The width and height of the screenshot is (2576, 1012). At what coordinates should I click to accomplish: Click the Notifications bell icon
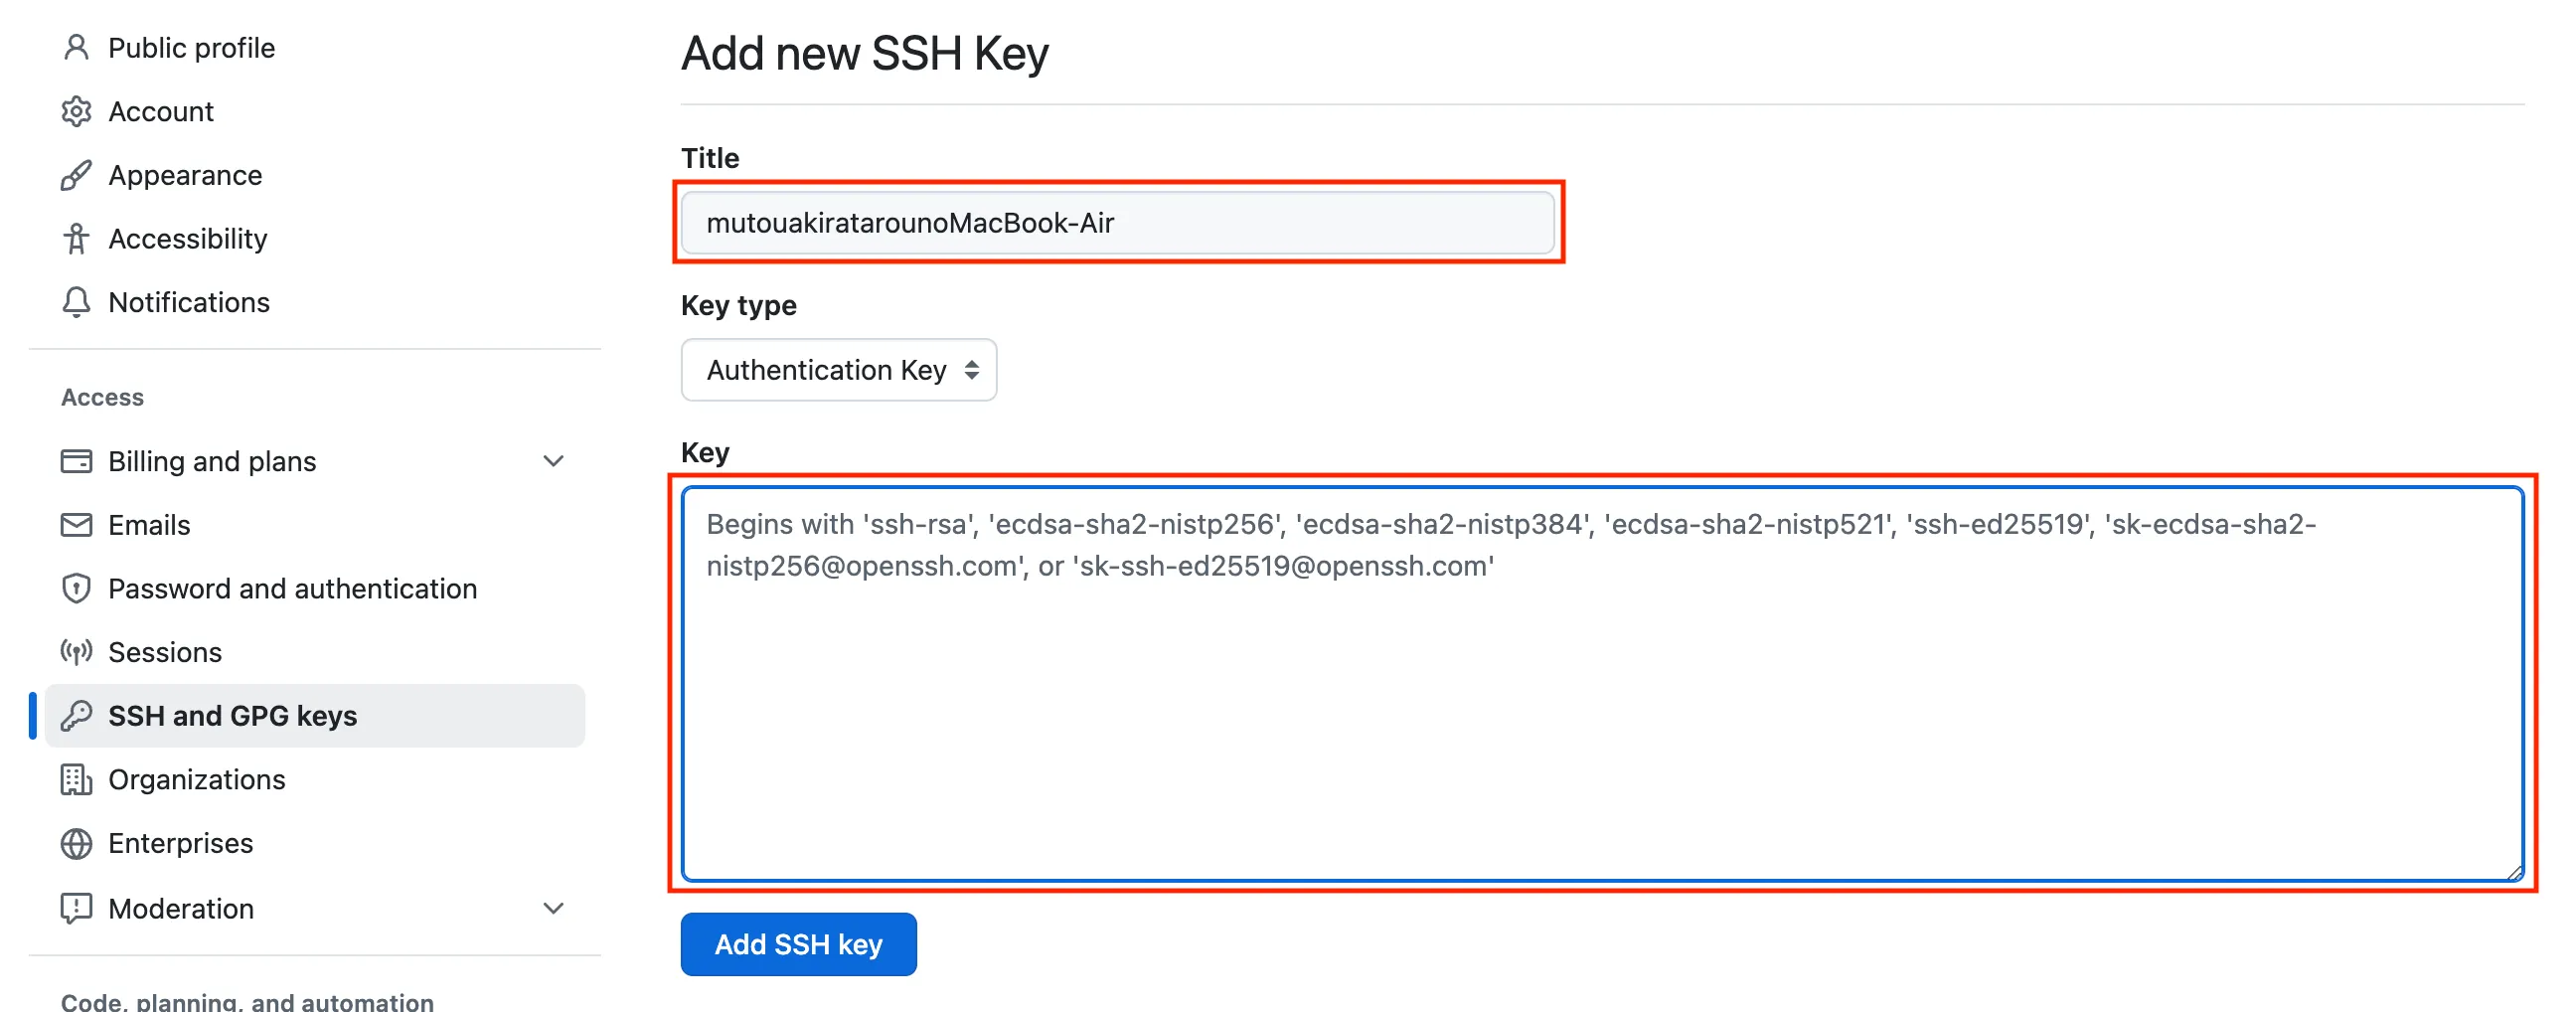tap(76, 302)
